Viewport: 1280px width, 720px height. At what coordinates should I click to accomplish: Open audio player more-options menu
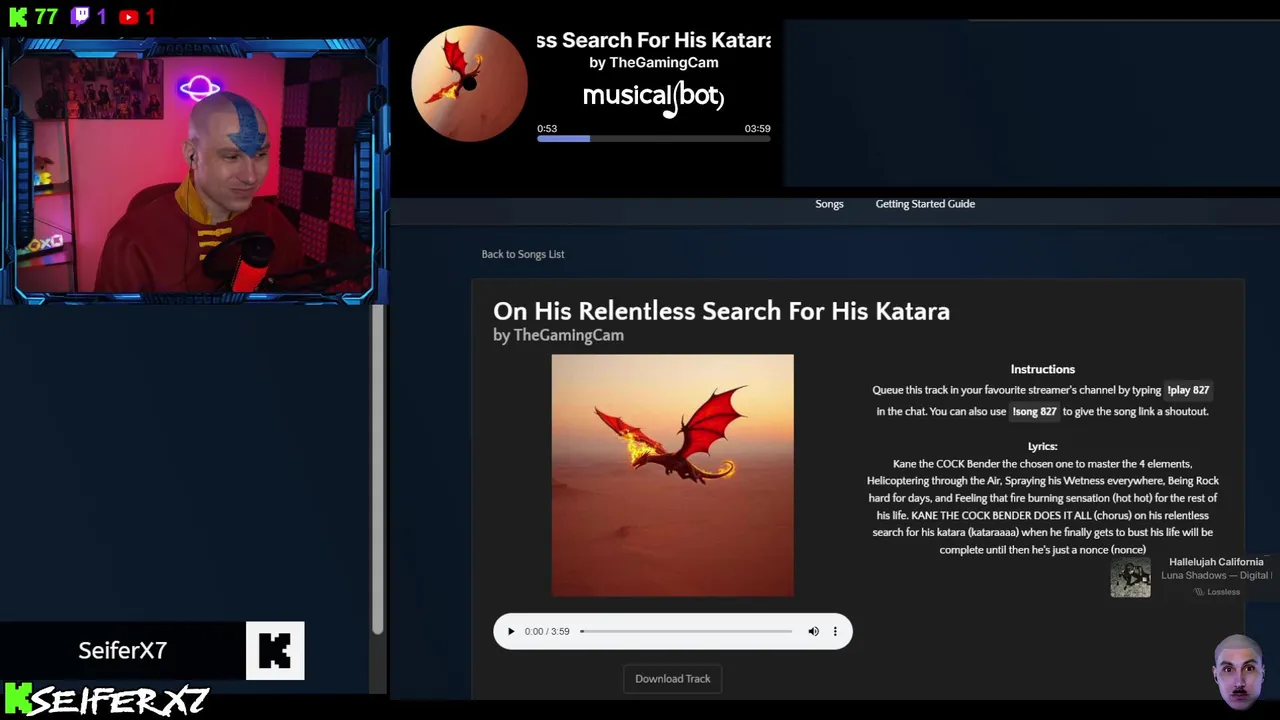pos(835,631)
